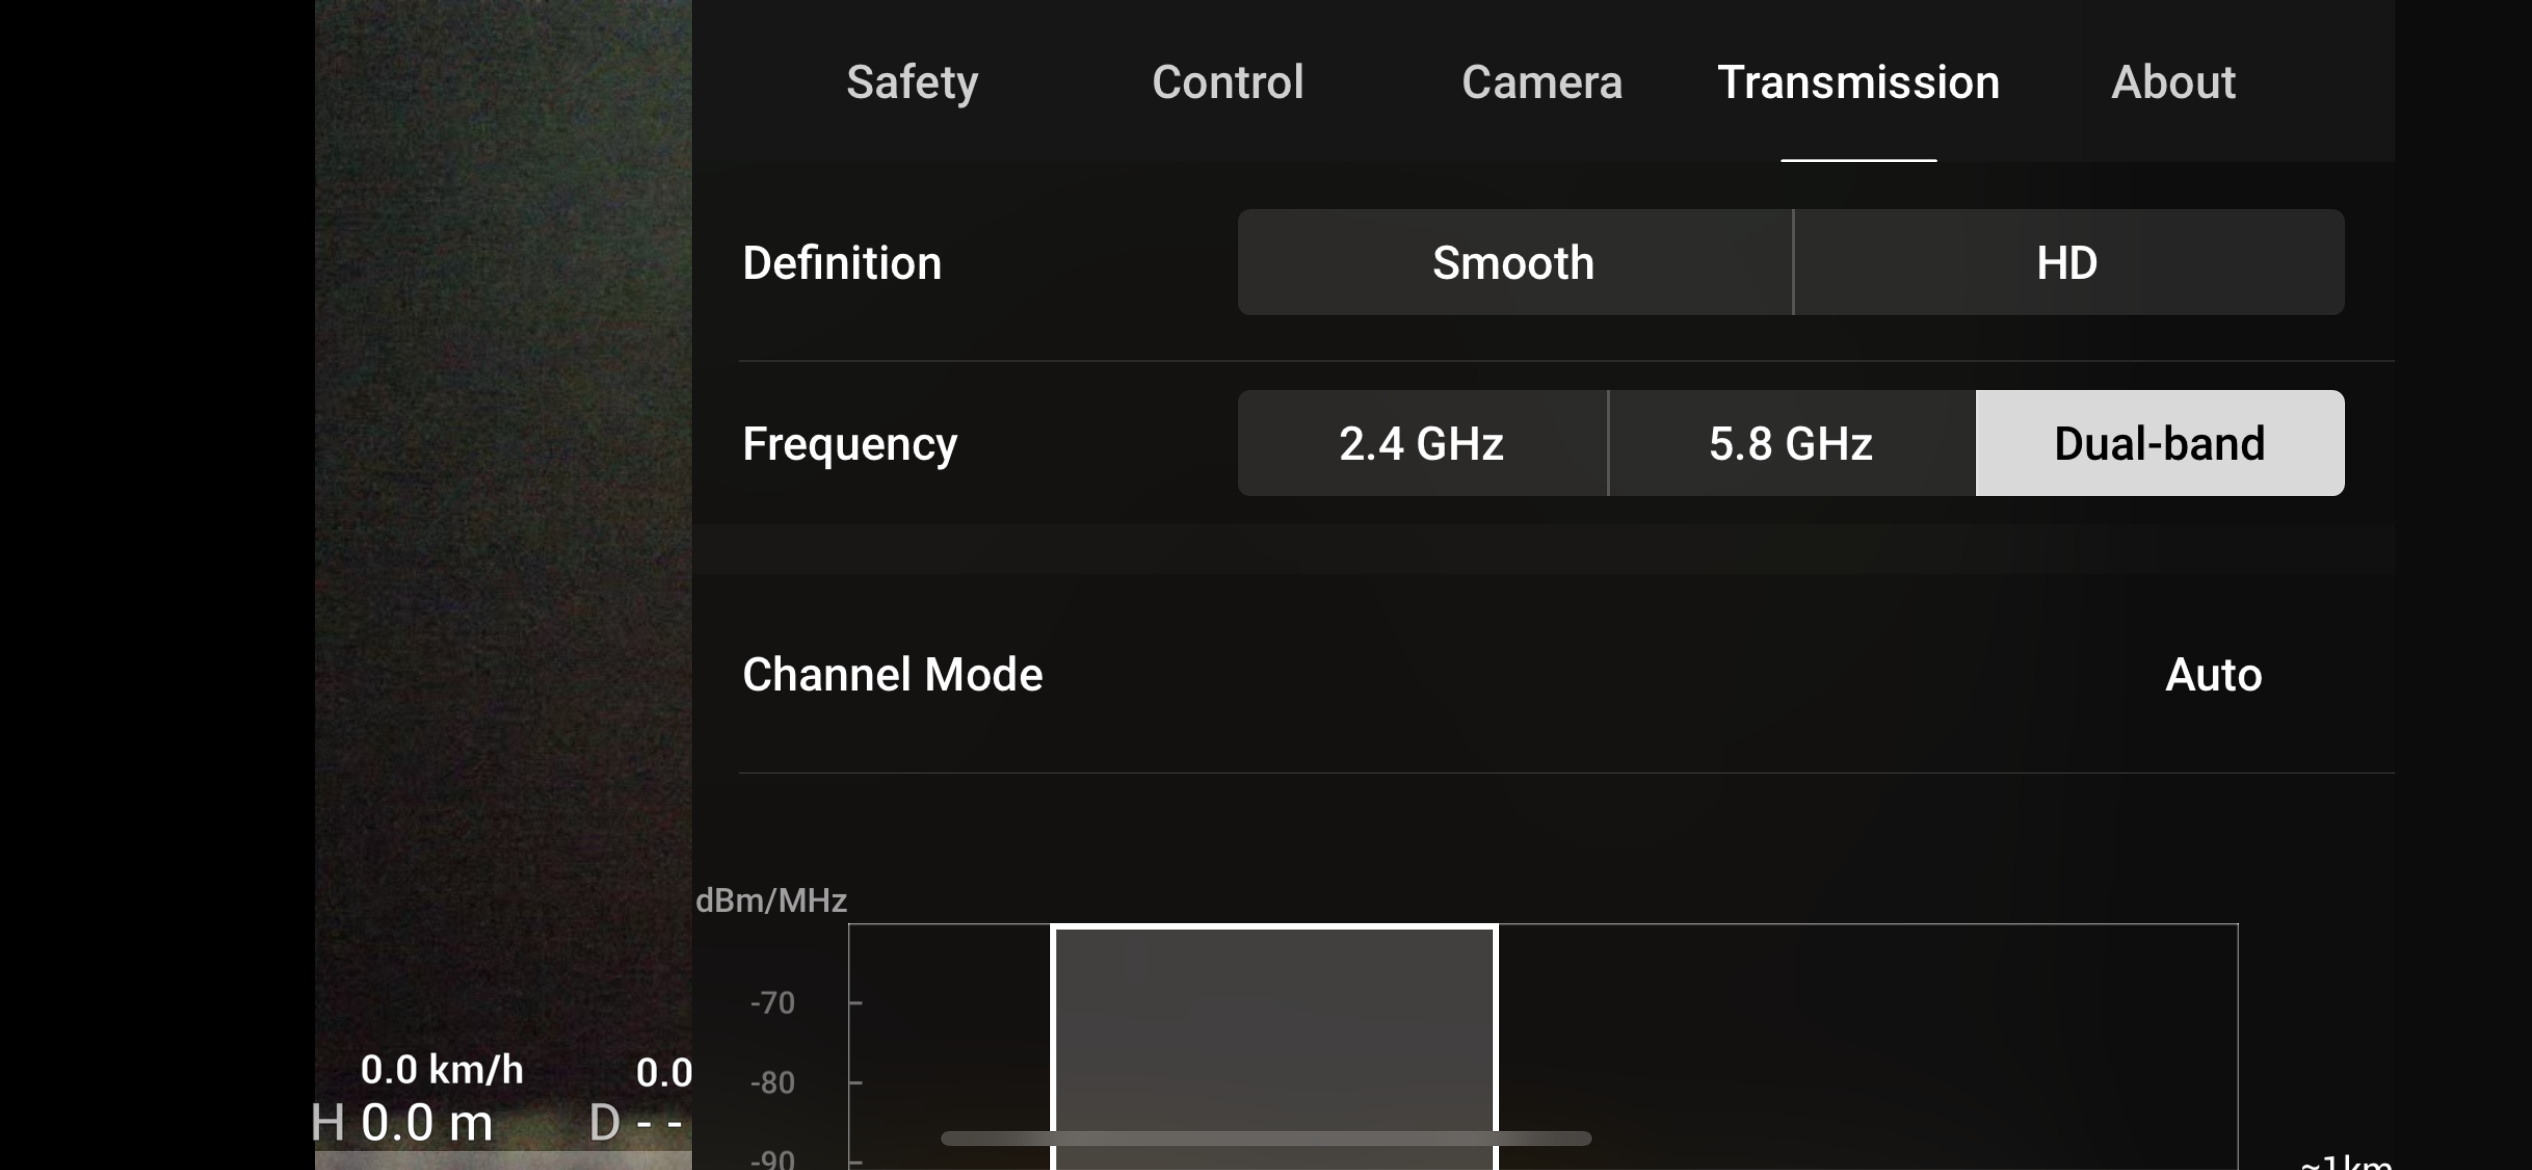
Task: Tap the D distance readout
Action: tap(636, 1123)
